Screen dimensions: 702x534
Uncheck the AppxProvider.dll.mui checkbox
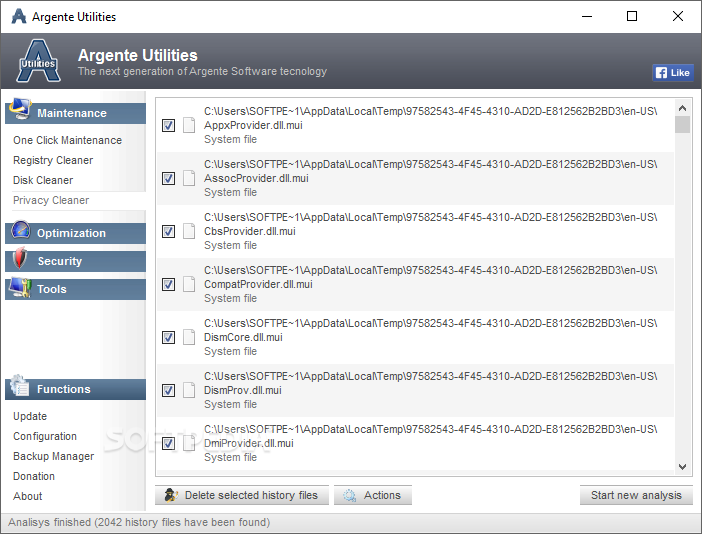[x=168, y=125]
